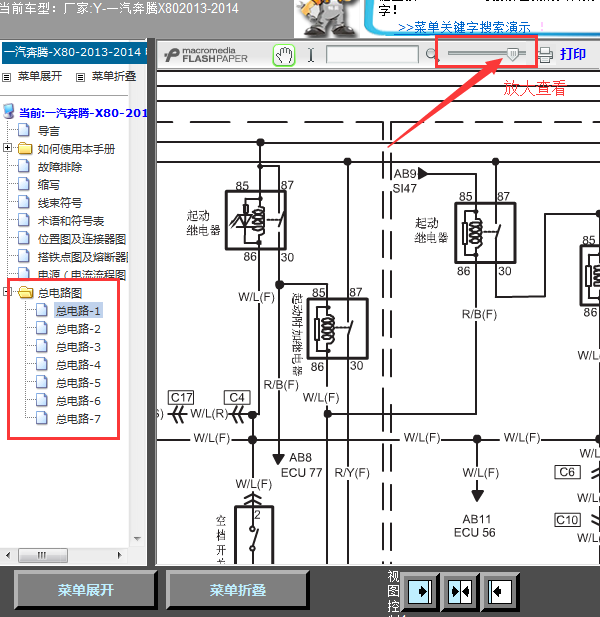This screenshot has height=617, width=600.
Task: Select the 总电路图 folder label
Action: (x=60, y=293)
